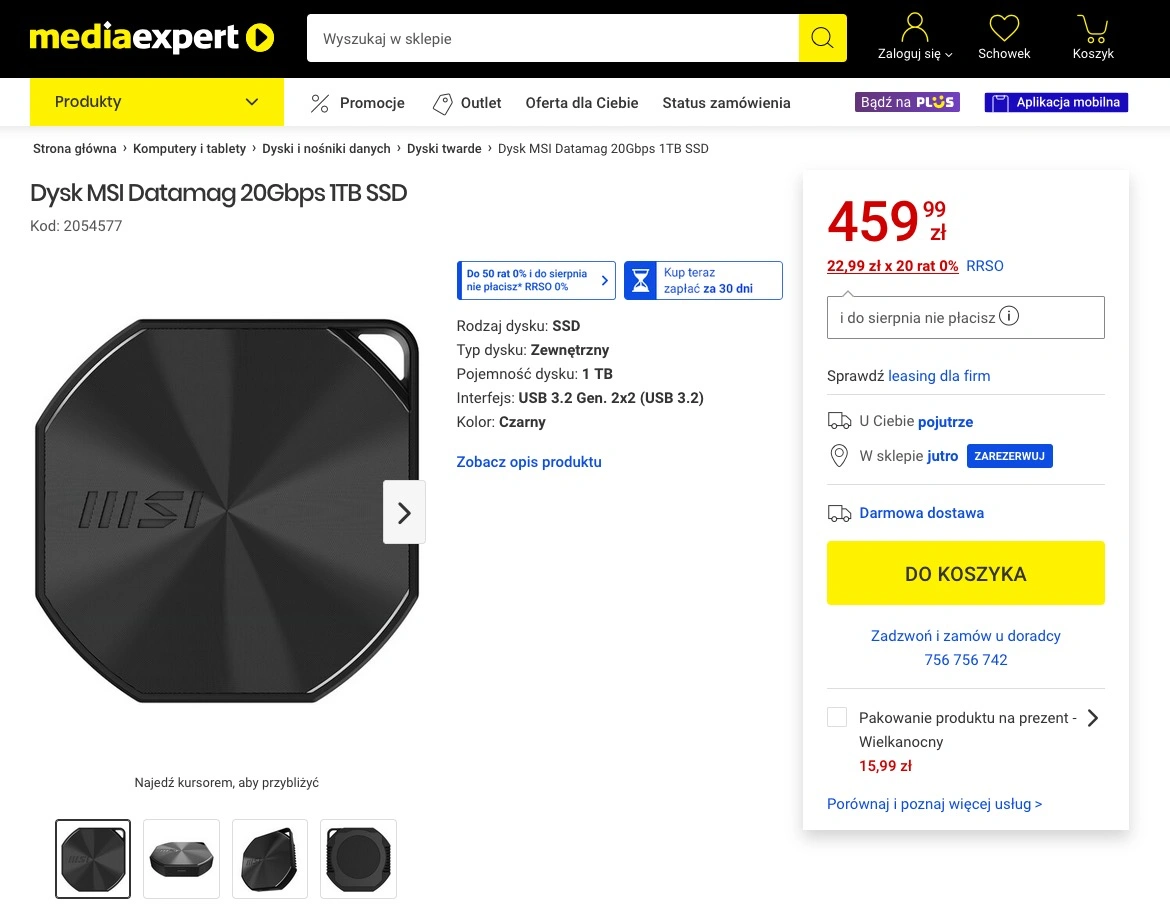The image size is (1170, 915).
Task: Click the info icon beside sierpnia nie płacisz
Action: pos(1009,316)
